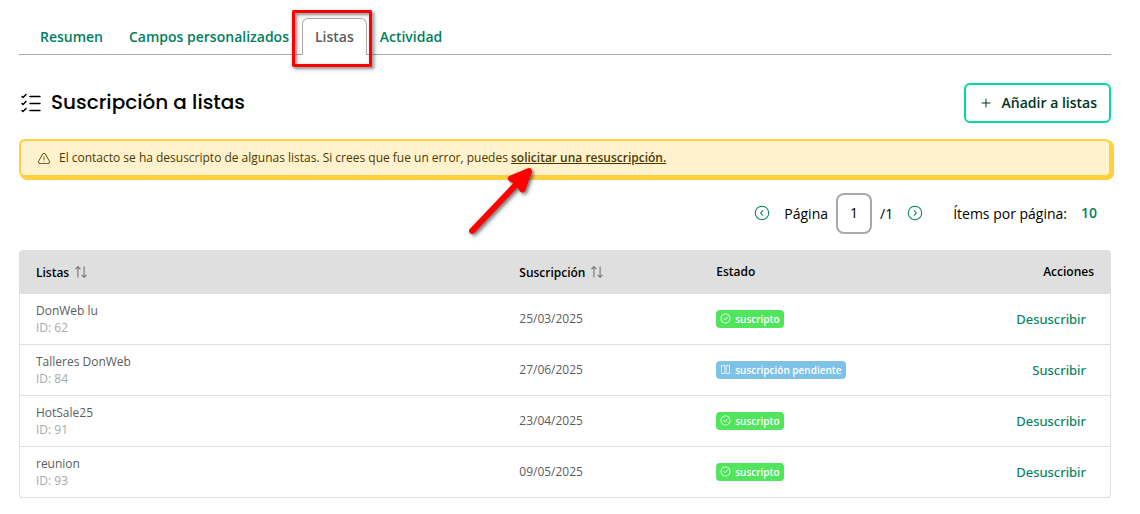Click the suscripto badge for DonWeb lu

point(749,320)
